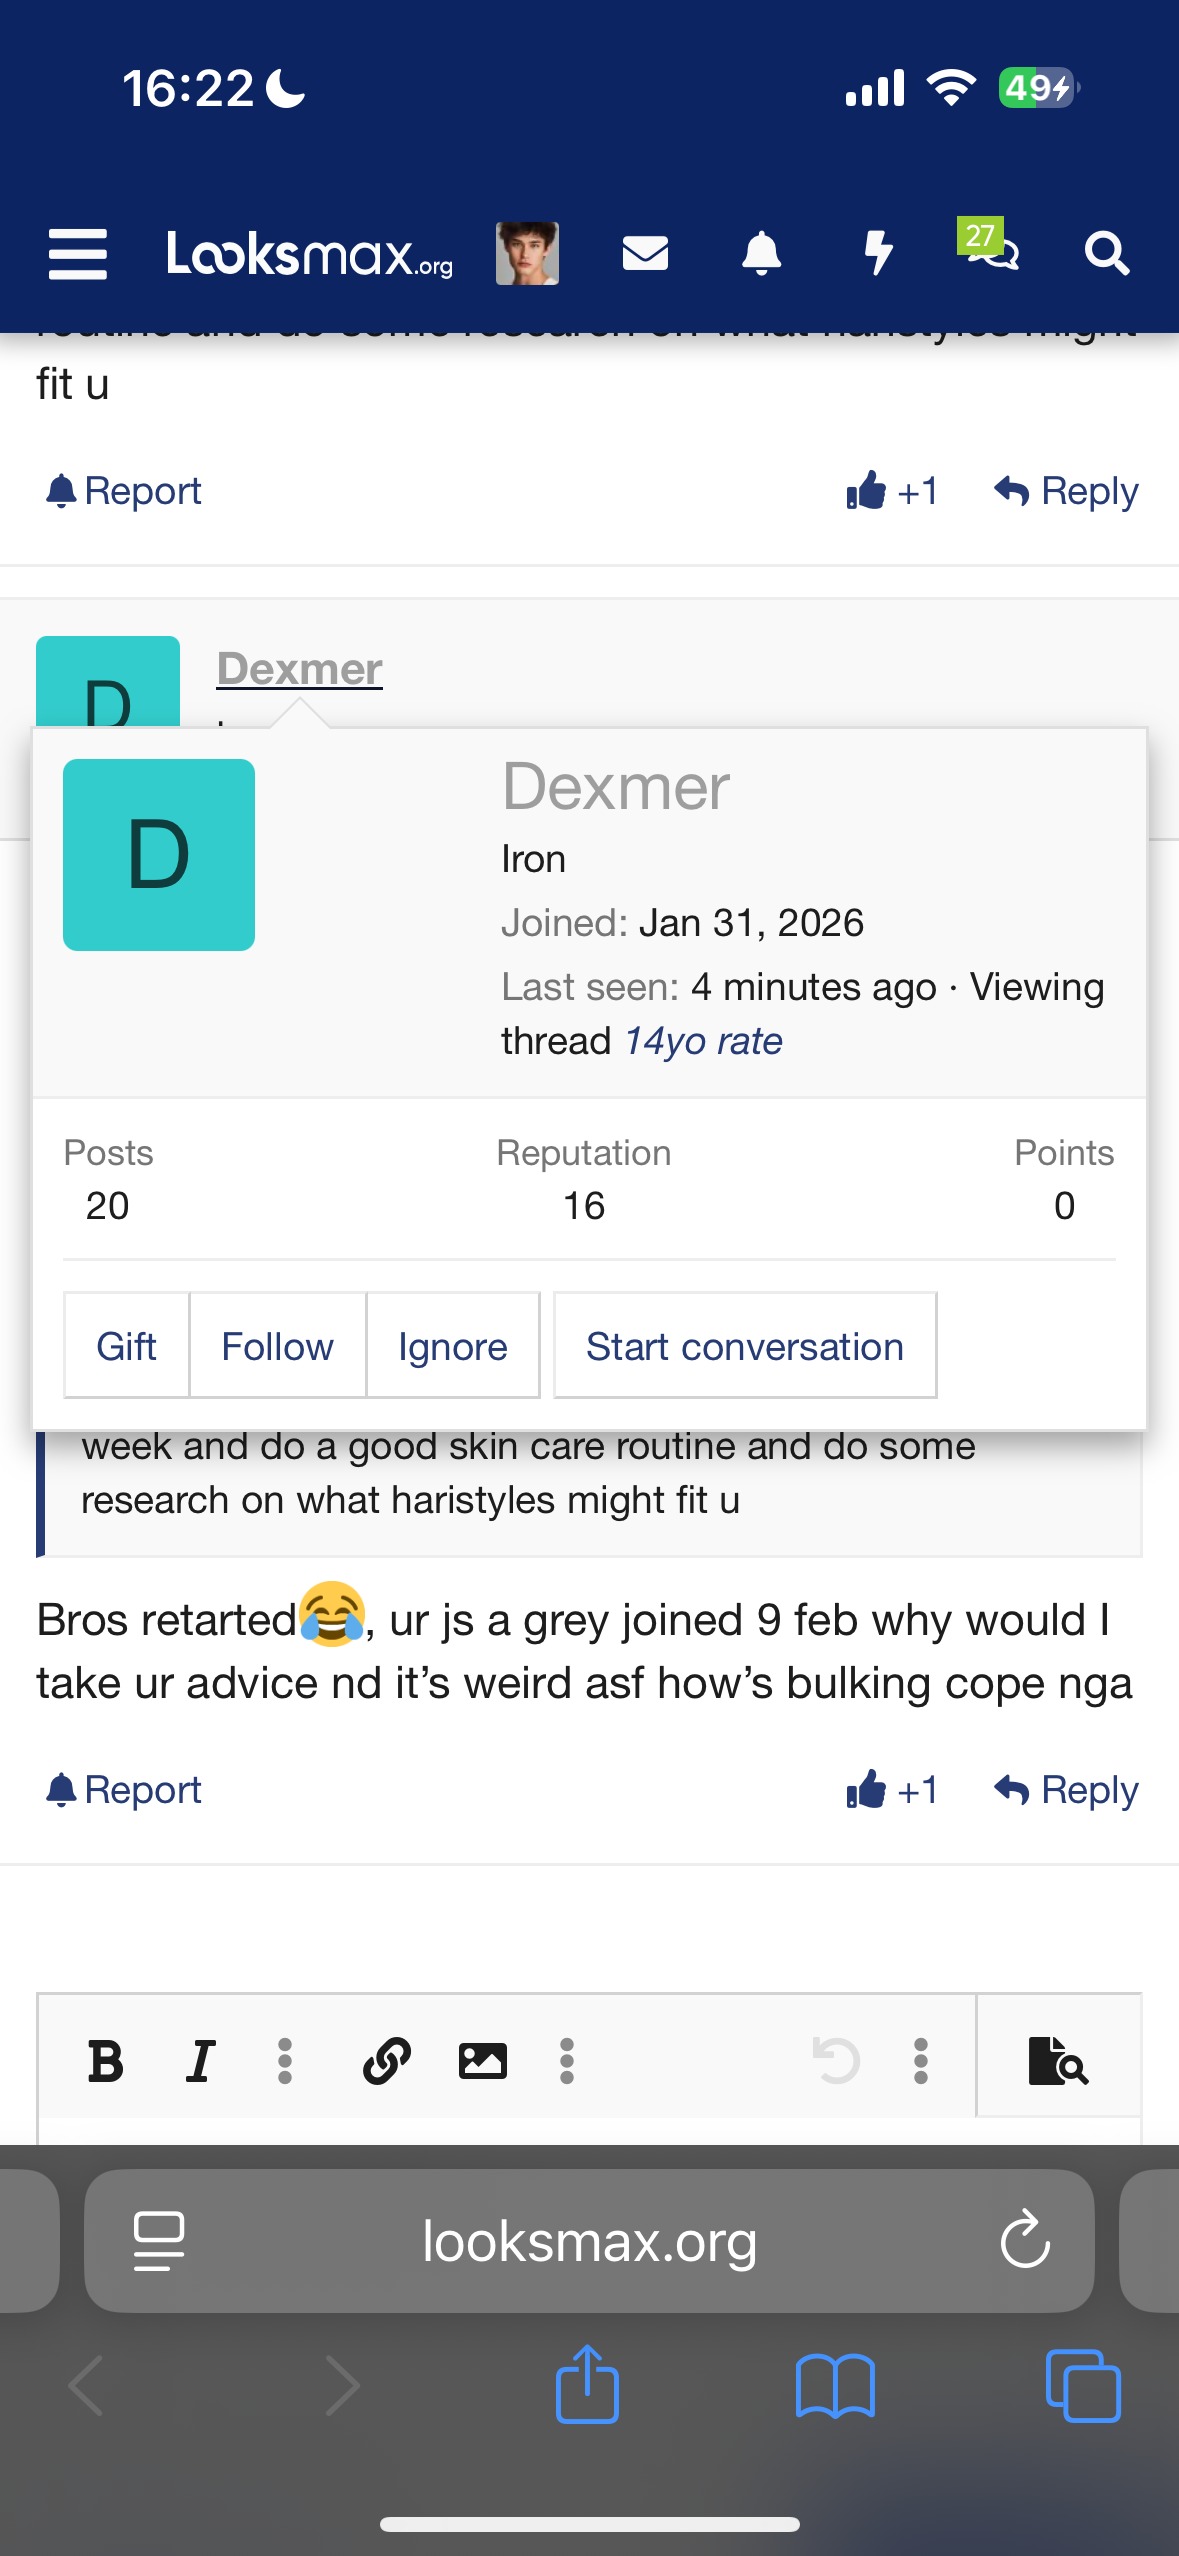This screenshot has height=2556, width=1179.
Task: Open the inbox envelope icon
Action: (x=645, y=253)
